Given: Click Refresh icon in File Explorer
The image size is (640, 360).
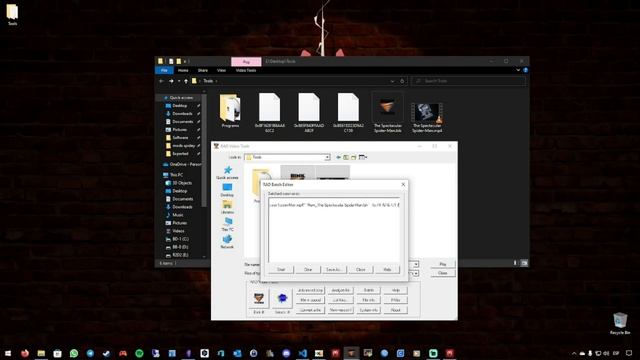Looking at the screenshot, I should pos(402,81).
